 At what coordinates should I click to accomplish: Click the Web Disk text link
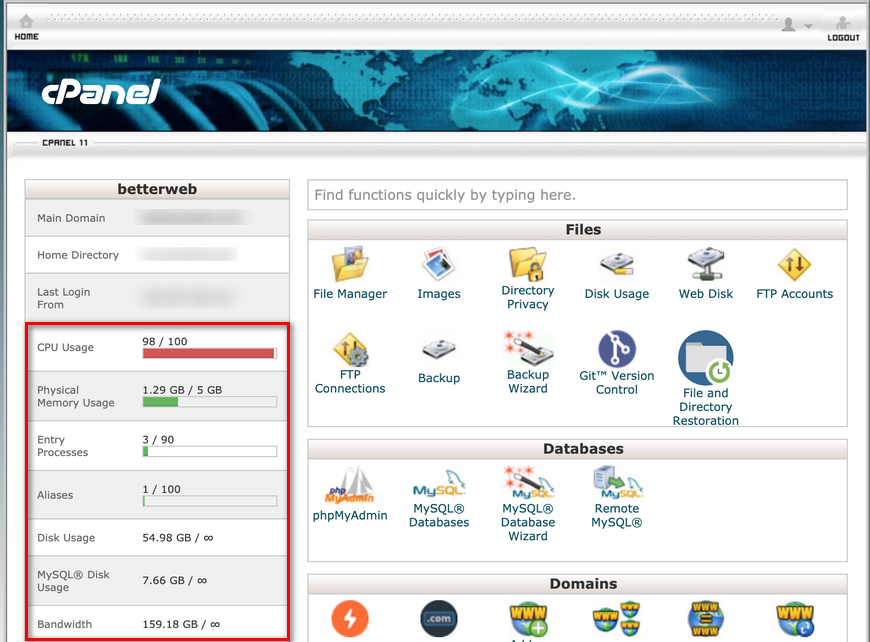[x=705, y=294]
